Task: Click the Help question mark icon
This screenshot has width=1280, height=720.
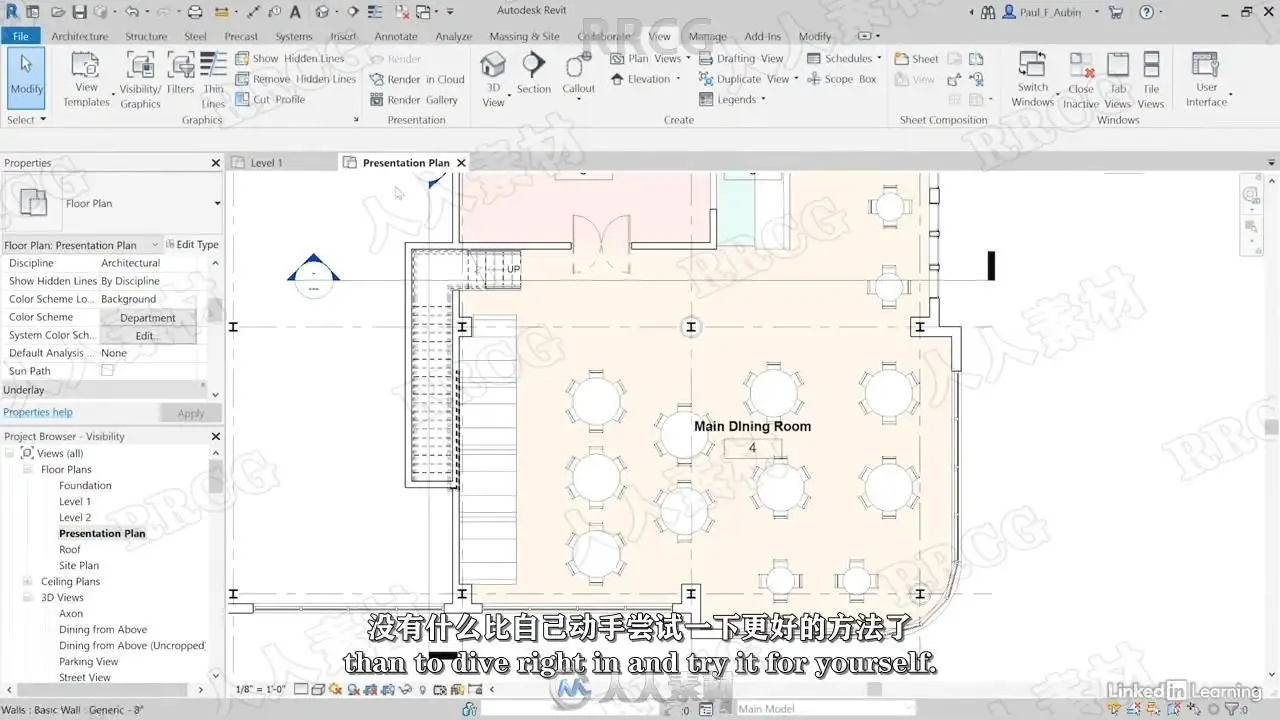Action: [1146, 12]
